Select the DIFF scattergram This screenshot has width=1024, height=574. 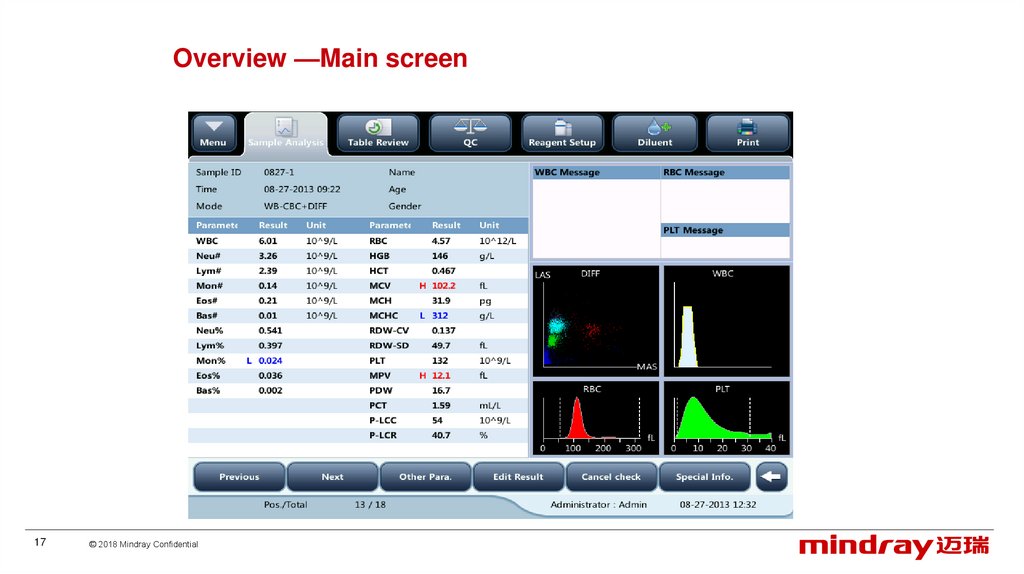point(596,321)
